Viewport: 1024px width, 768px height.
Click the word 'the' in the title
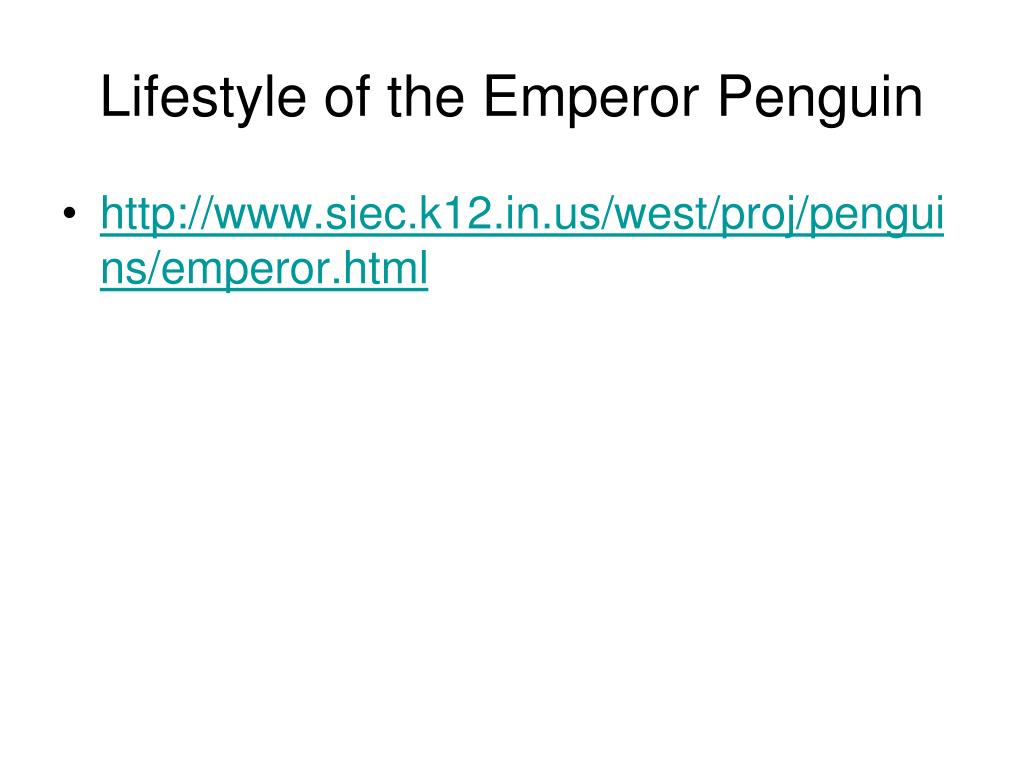(426, 97)
